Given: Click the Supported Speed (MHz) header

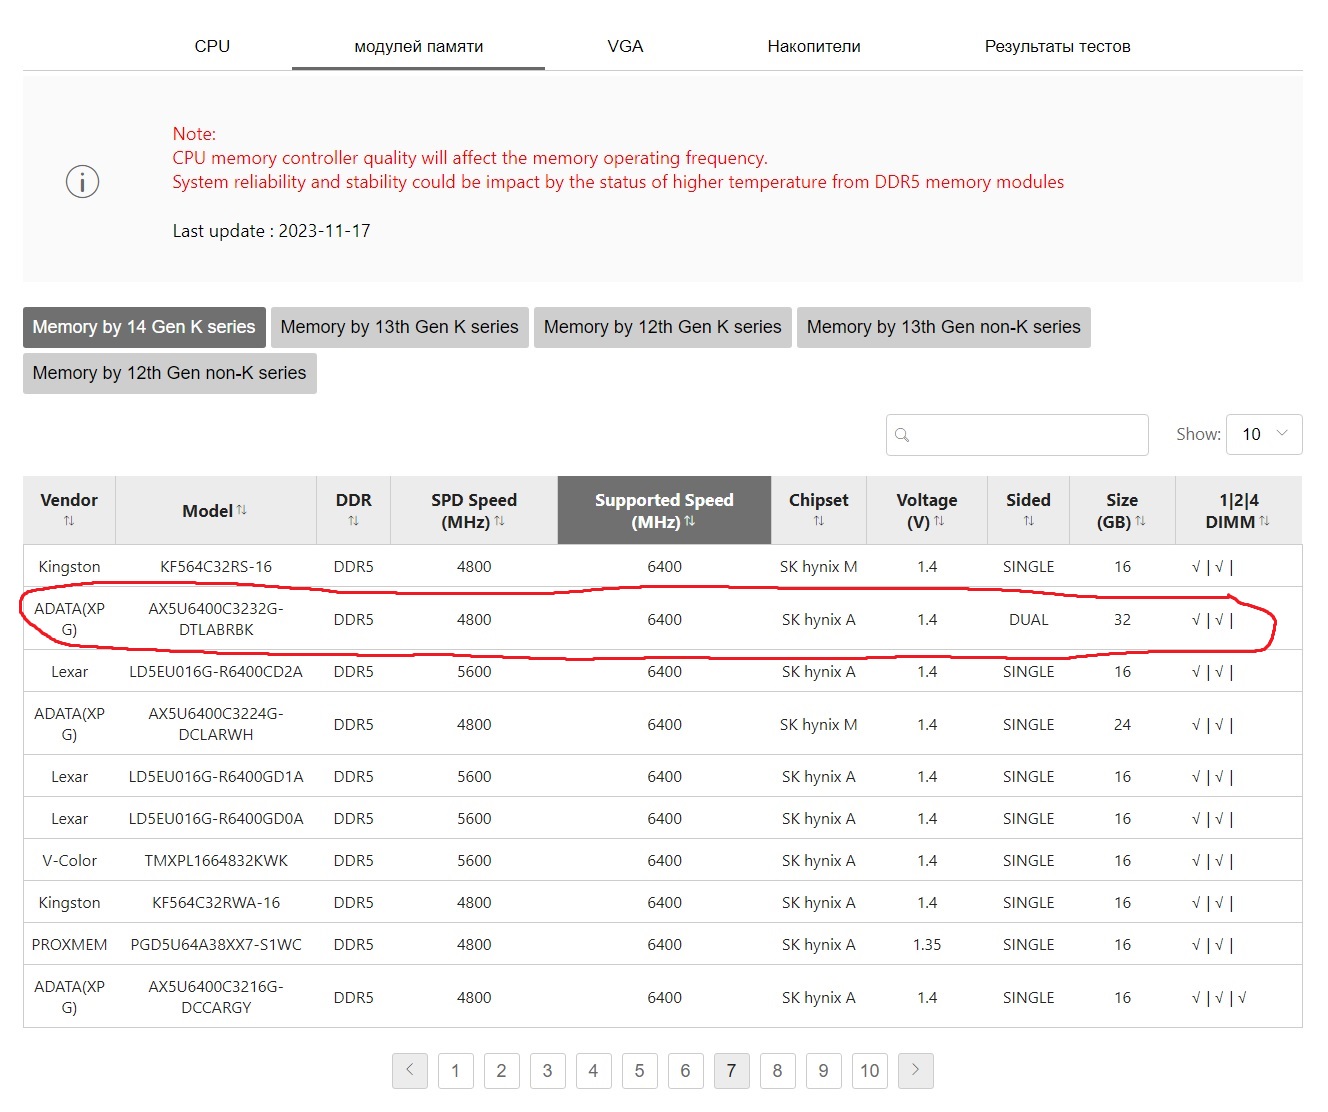Looking at the screenshot, I should tap(664, 510).
